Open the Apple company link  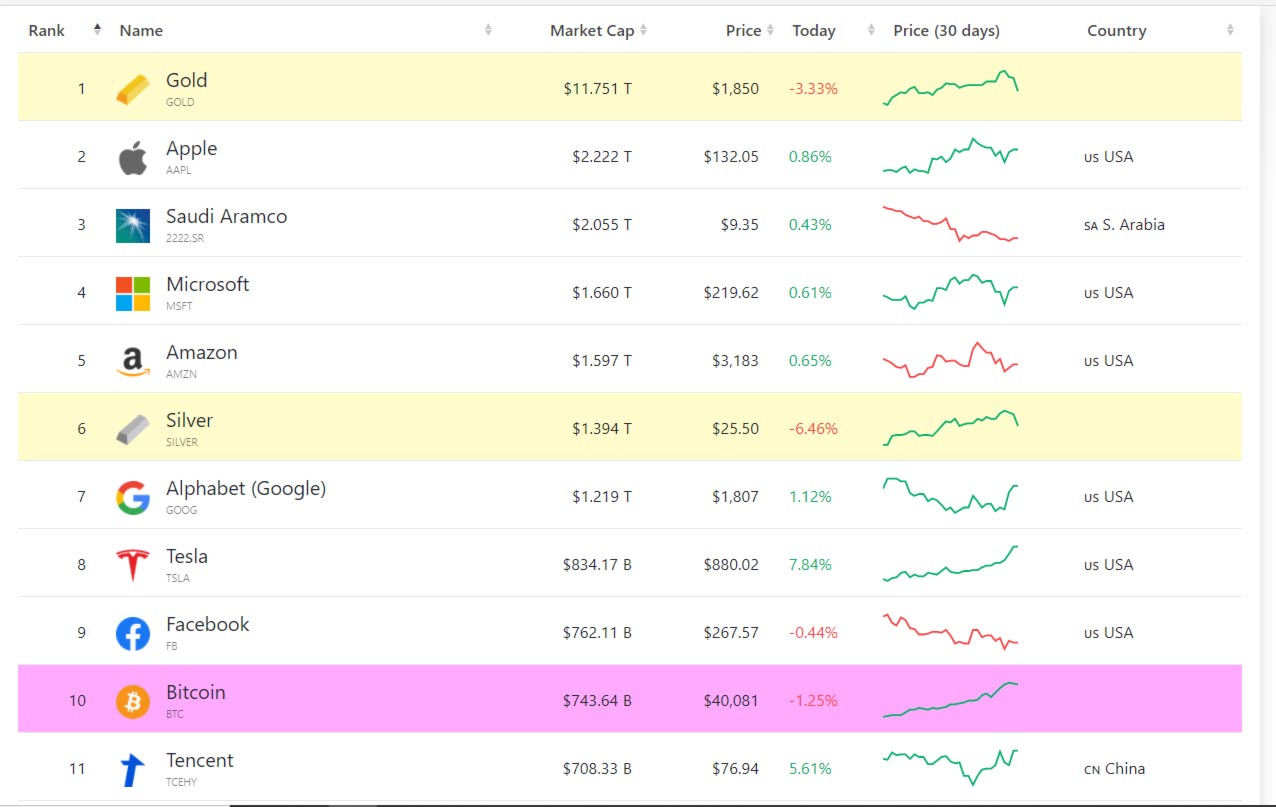point(191,149)
